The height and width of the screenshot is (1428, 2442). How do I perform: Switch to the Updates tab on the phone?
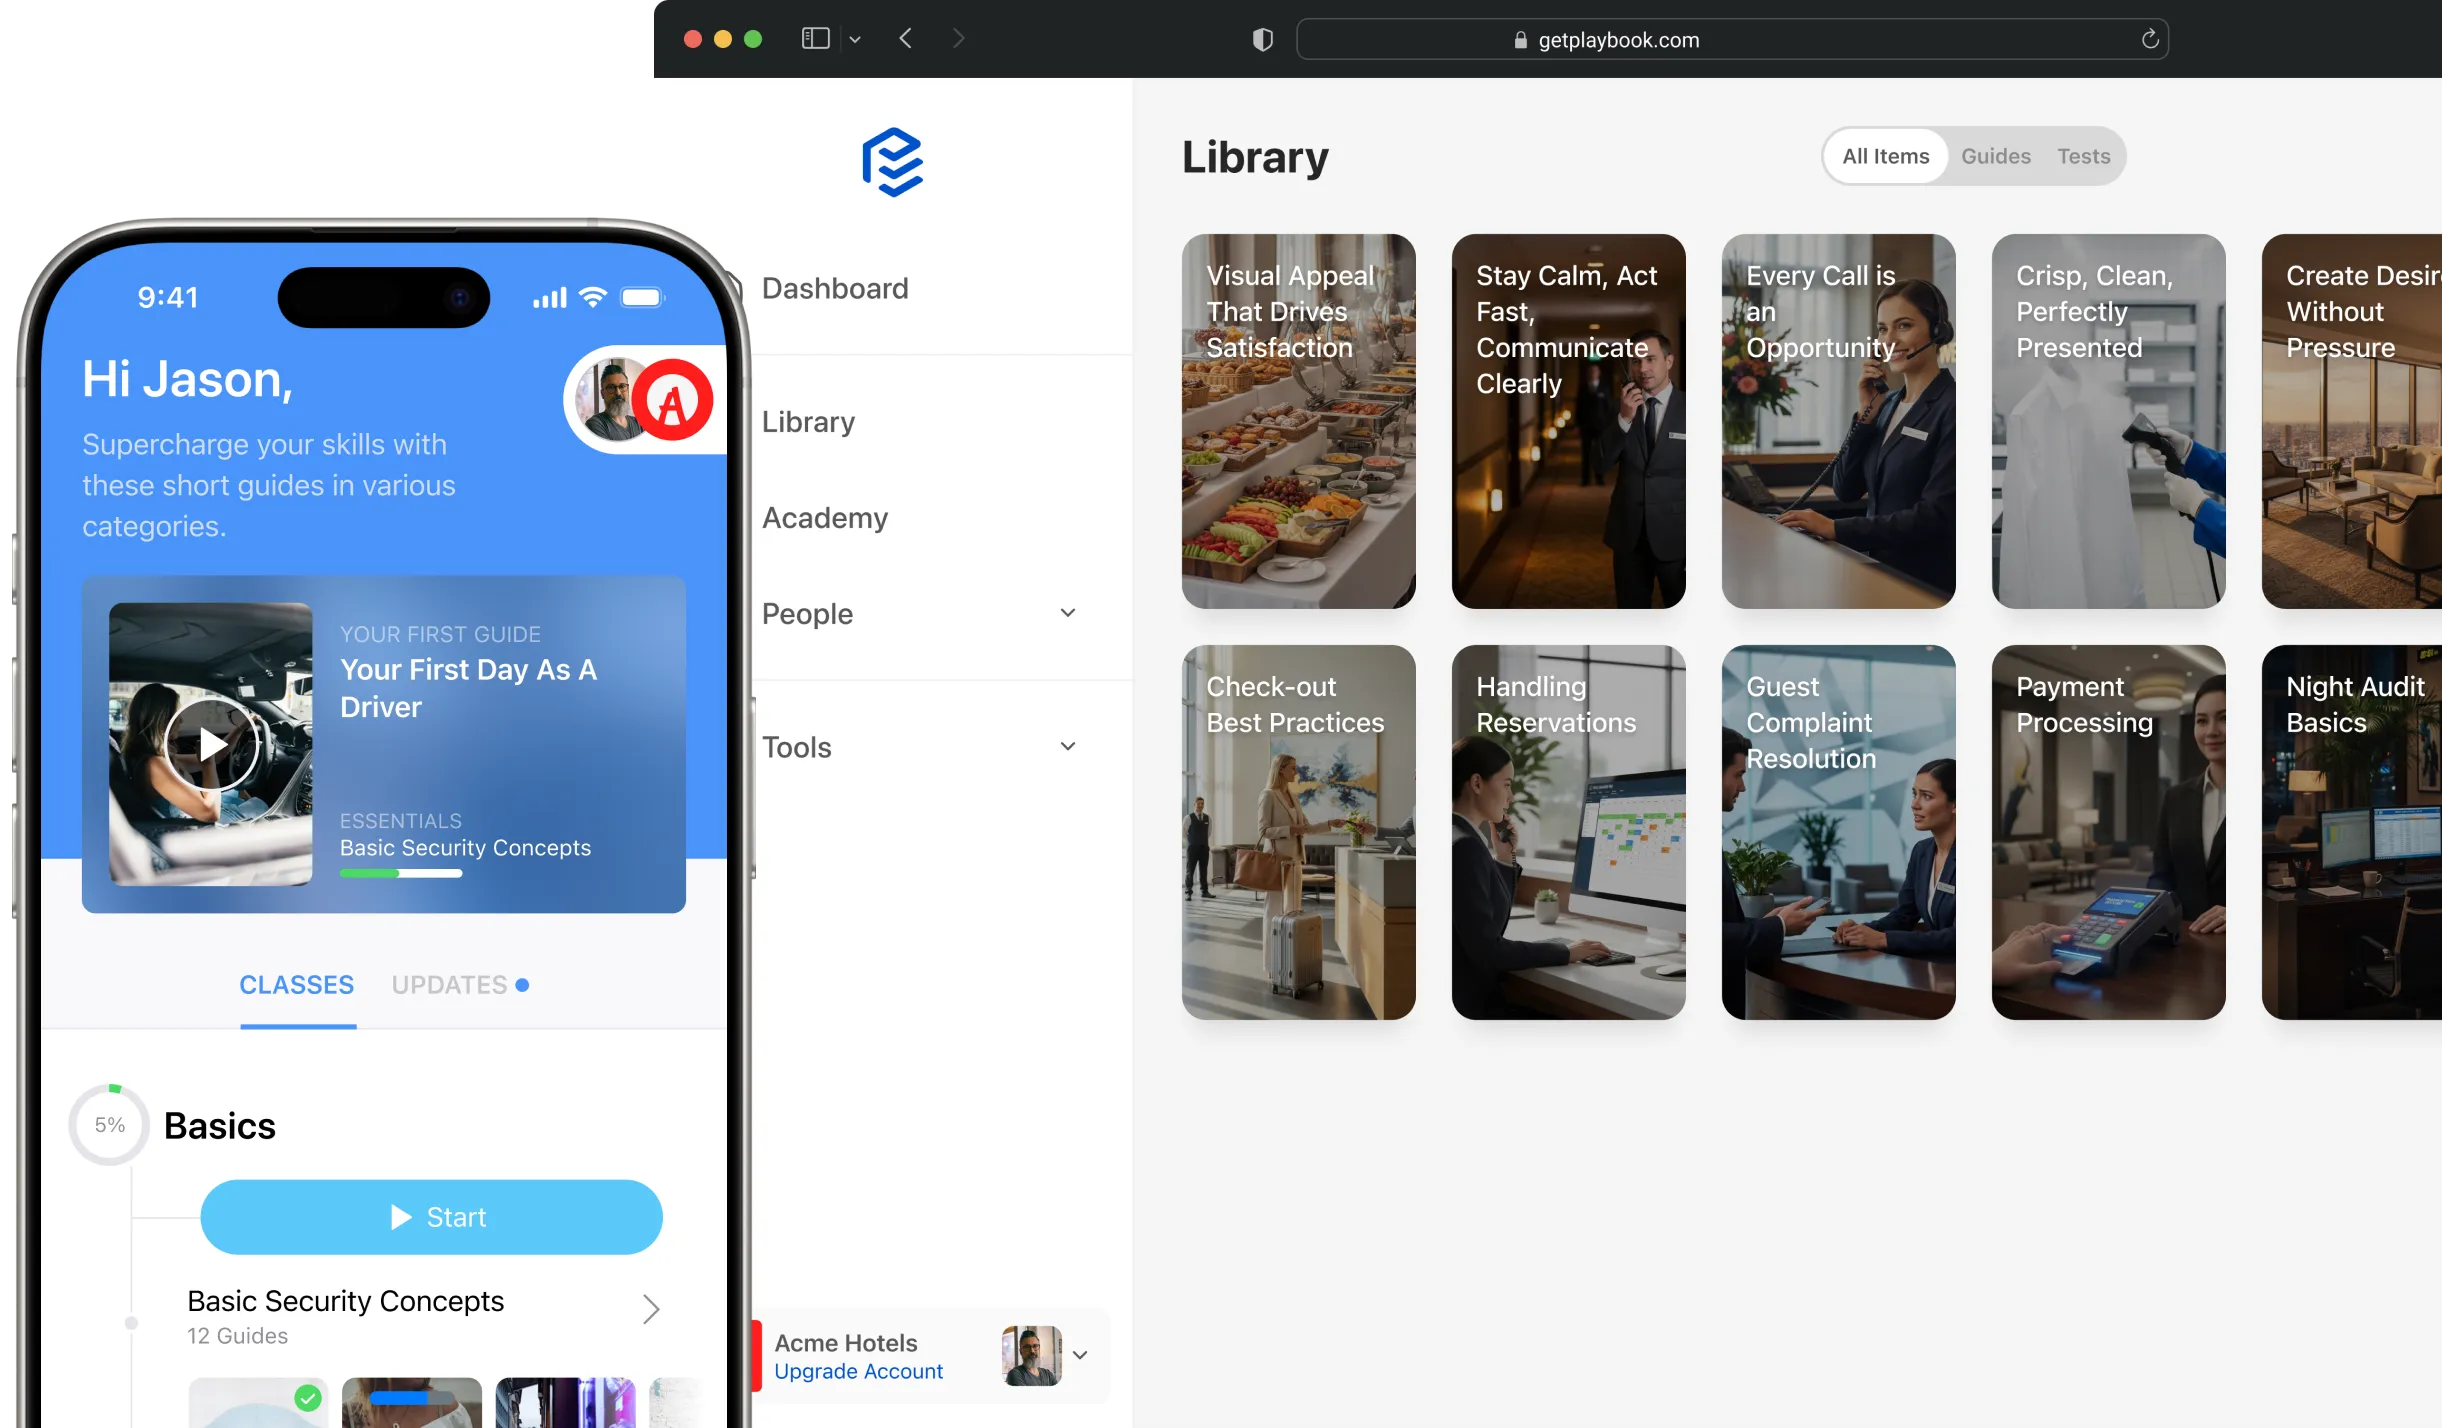pos(449,984)
